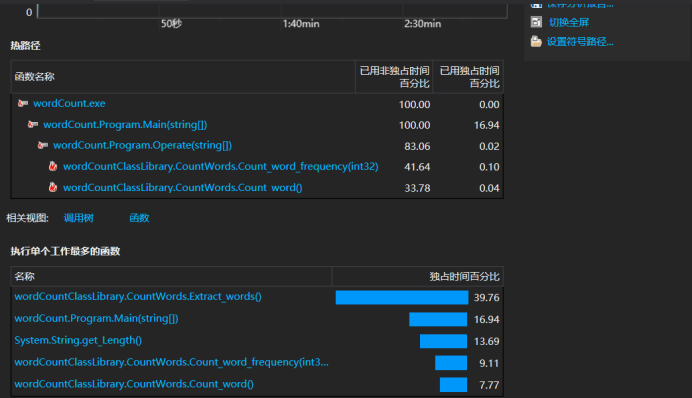692x398 pixels.
Task: Open CountWords.Count_word() in top functions list
Action: coord(134,384)
